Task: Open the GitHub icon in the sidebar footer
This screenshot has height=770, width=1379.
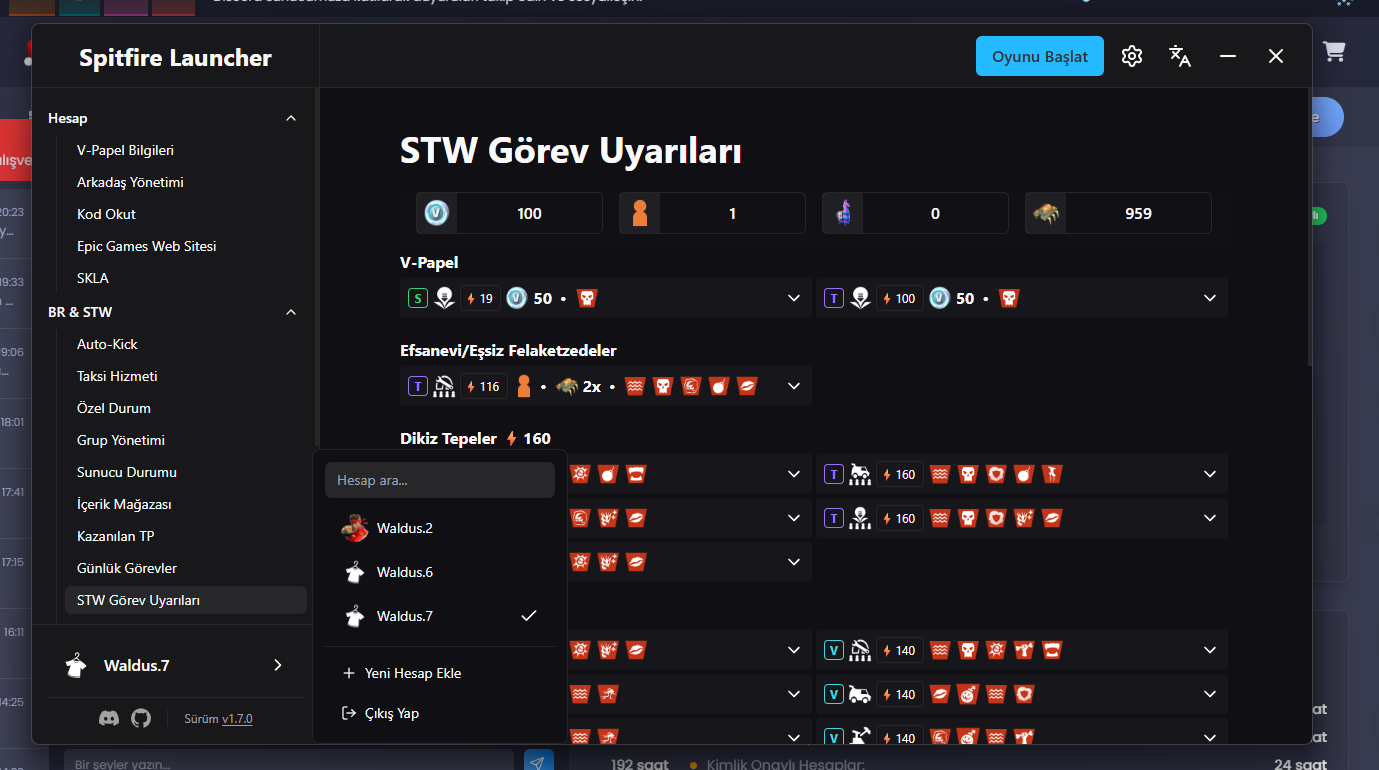Action: [x=141, y=718]
